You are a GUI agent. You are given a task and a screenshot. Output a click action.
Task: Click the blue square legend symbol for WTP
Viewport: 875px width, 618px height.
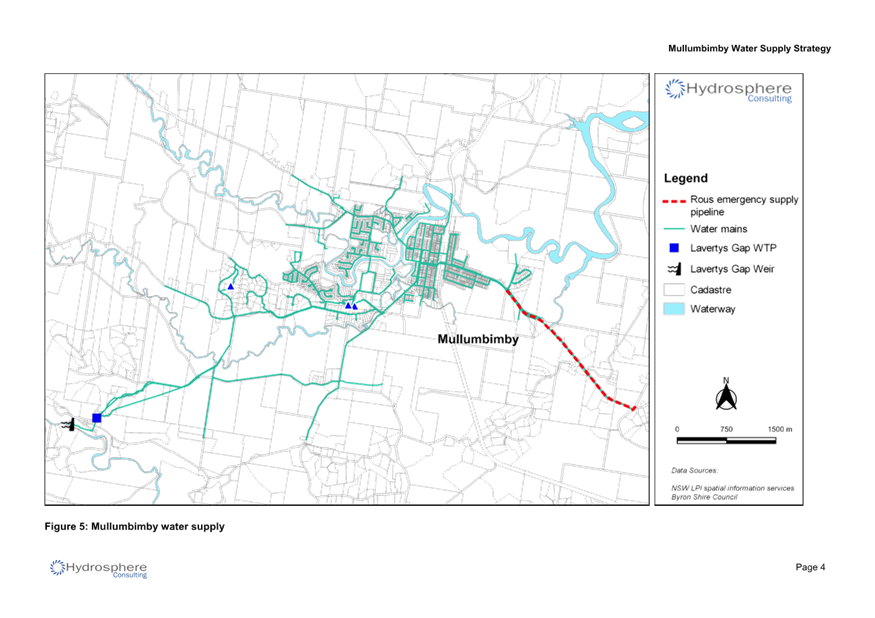[x=674, y=248]
